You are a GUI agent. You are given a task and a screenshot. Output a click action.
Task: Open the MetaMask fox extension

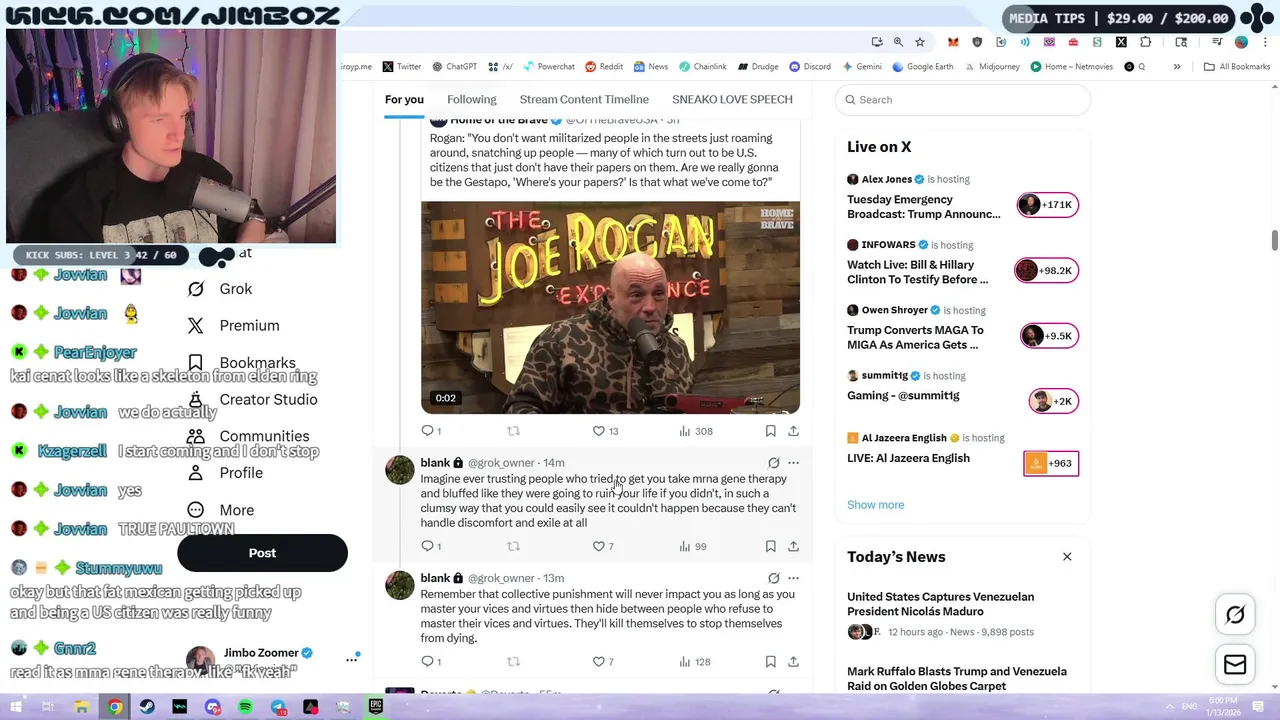click(953, 42)
